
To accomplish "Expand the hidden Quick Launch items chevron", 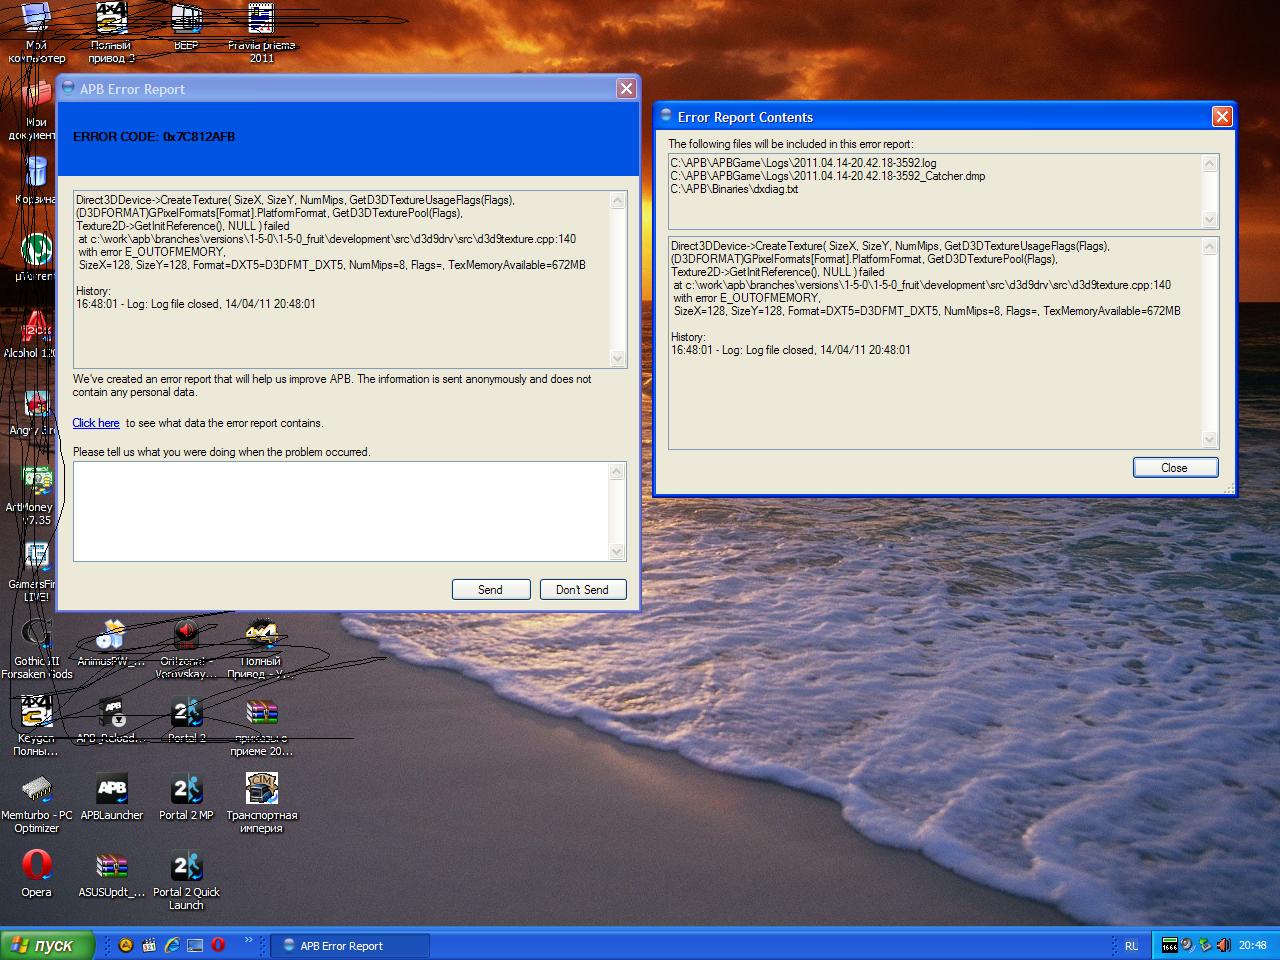I will pos(249,939).
